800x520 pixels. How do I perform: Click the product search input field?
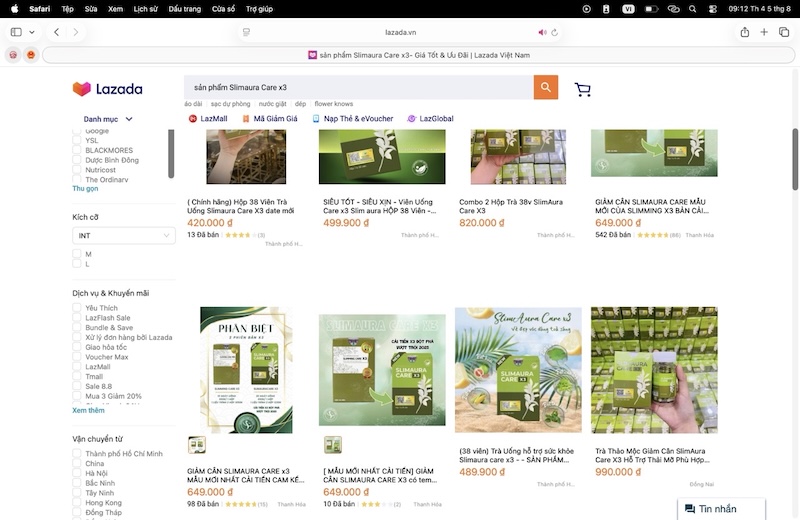[x=359, y=87]
